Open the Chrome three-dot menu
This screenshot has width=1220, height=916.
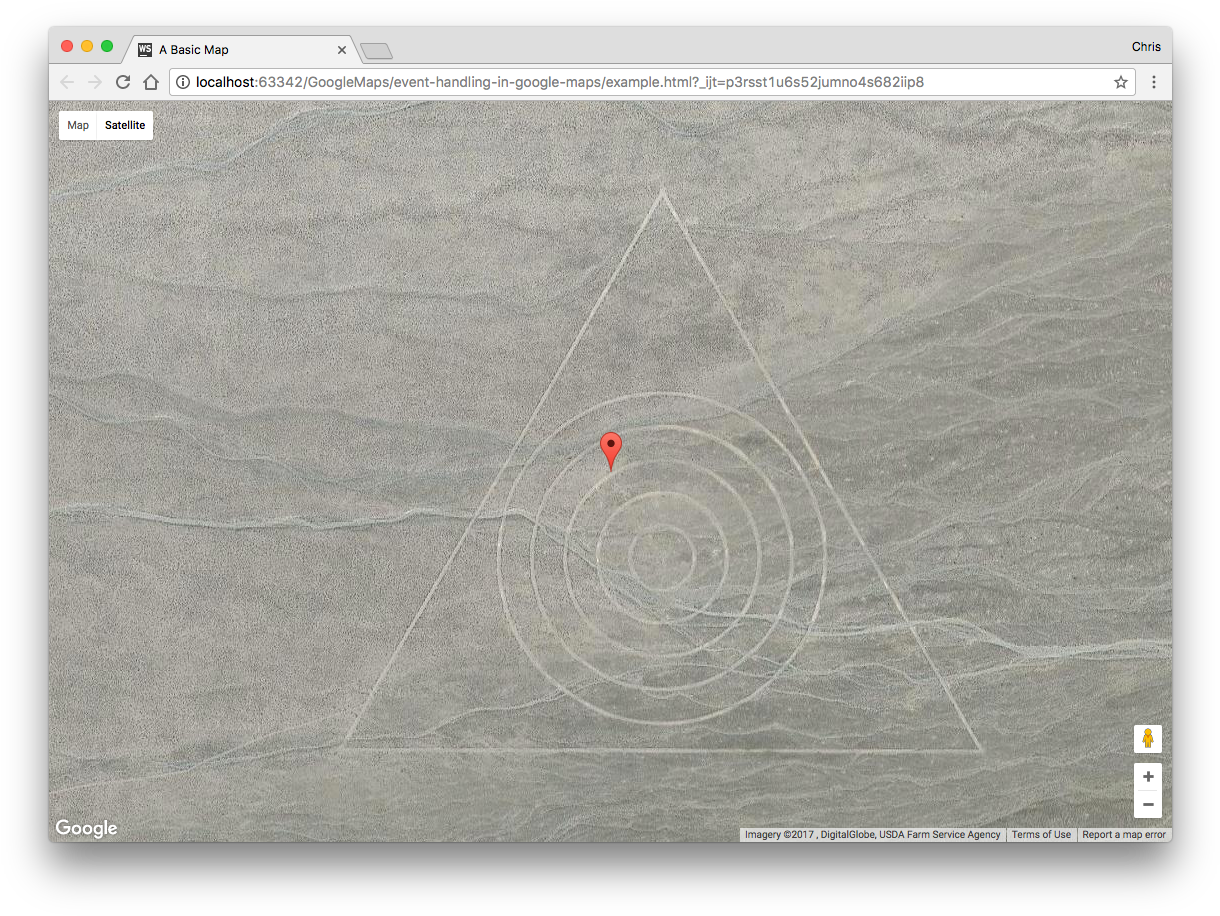(1153, 82)
